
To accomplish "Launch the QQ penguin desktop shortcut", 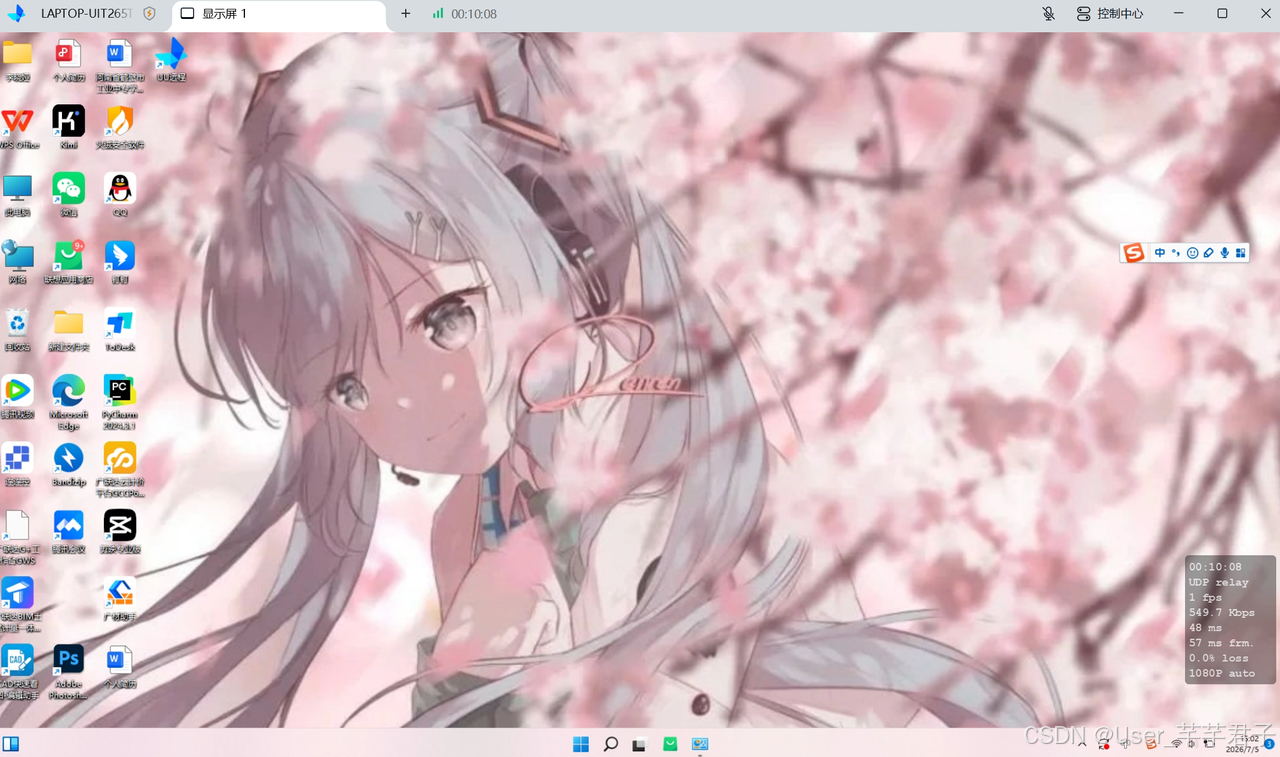I will pos(120,194).
